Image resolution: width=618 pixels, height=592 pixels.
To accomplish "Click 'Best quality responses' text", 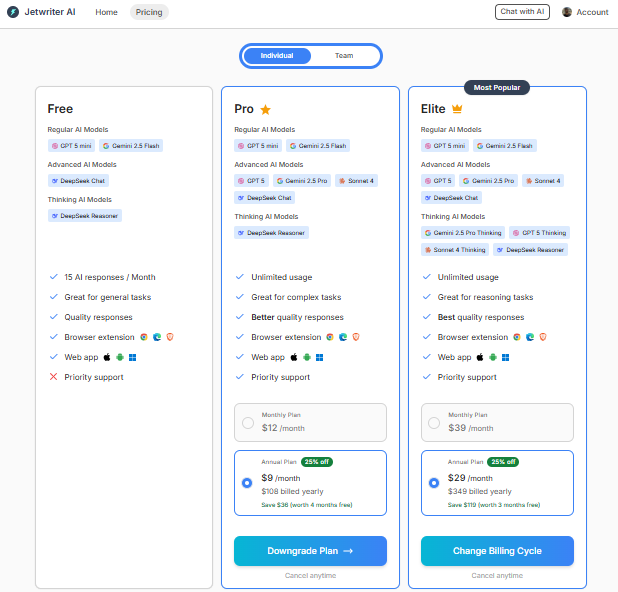I will coord(481,317).
